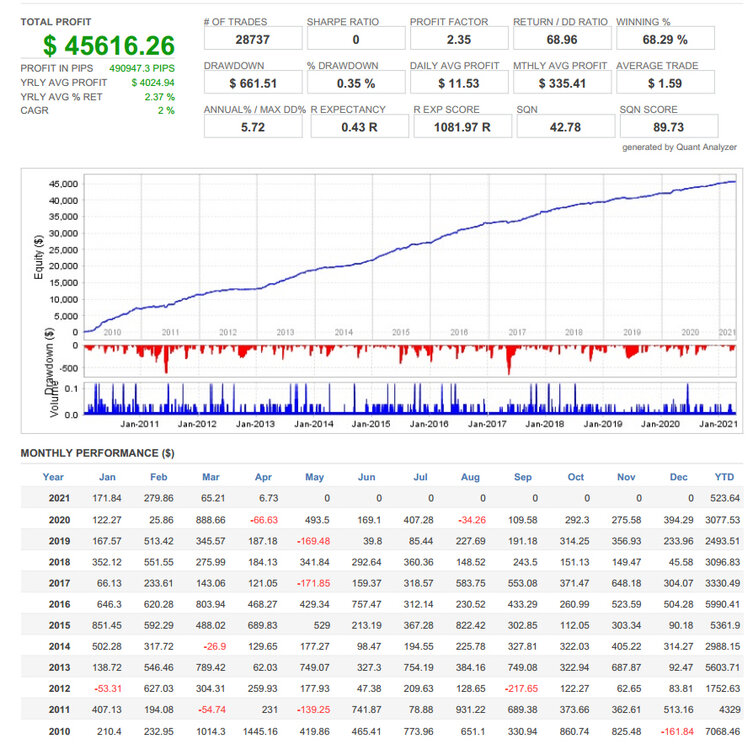Click the 'generated by Quant Analyzer' text

(680, 147)
